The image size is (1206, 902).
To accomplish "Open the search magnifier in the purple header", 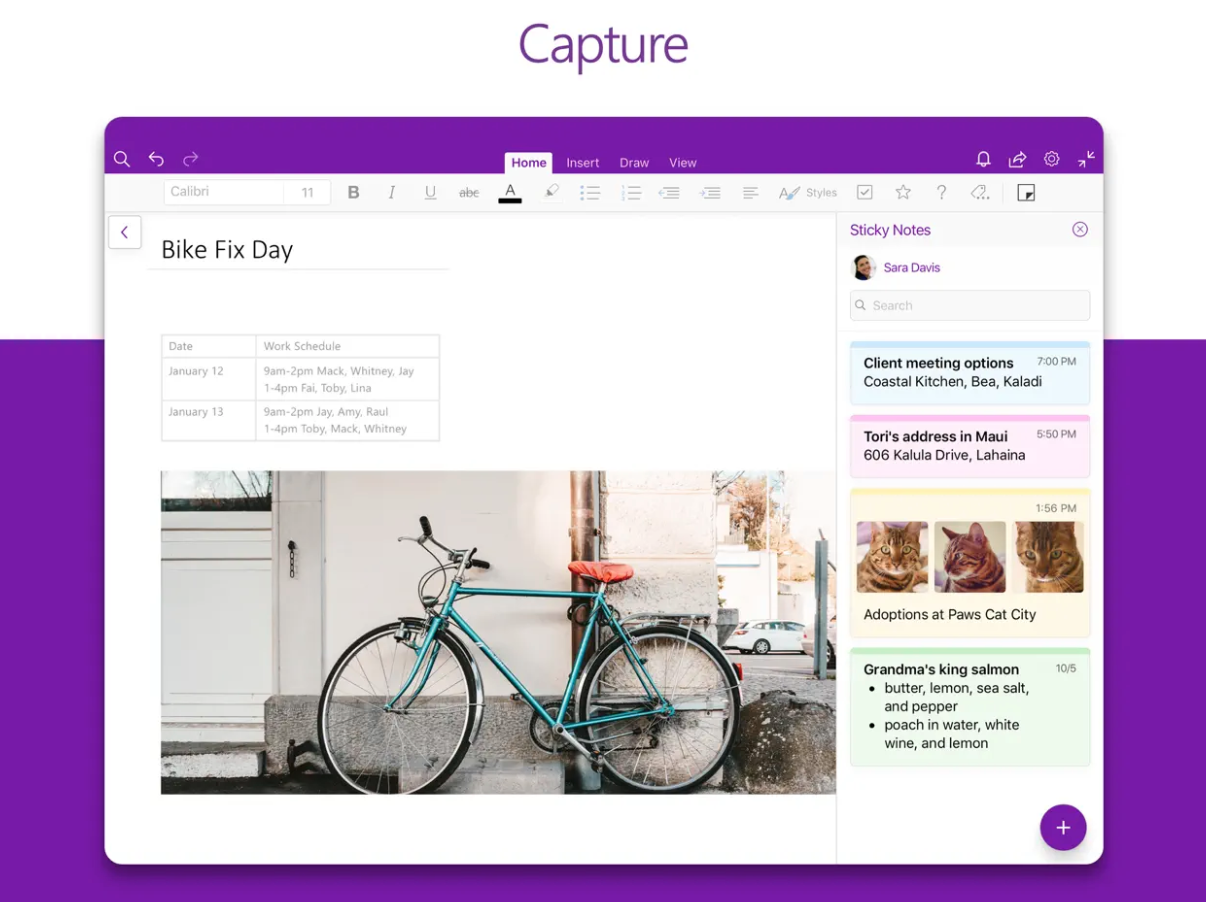I will [x=122, y=159].
